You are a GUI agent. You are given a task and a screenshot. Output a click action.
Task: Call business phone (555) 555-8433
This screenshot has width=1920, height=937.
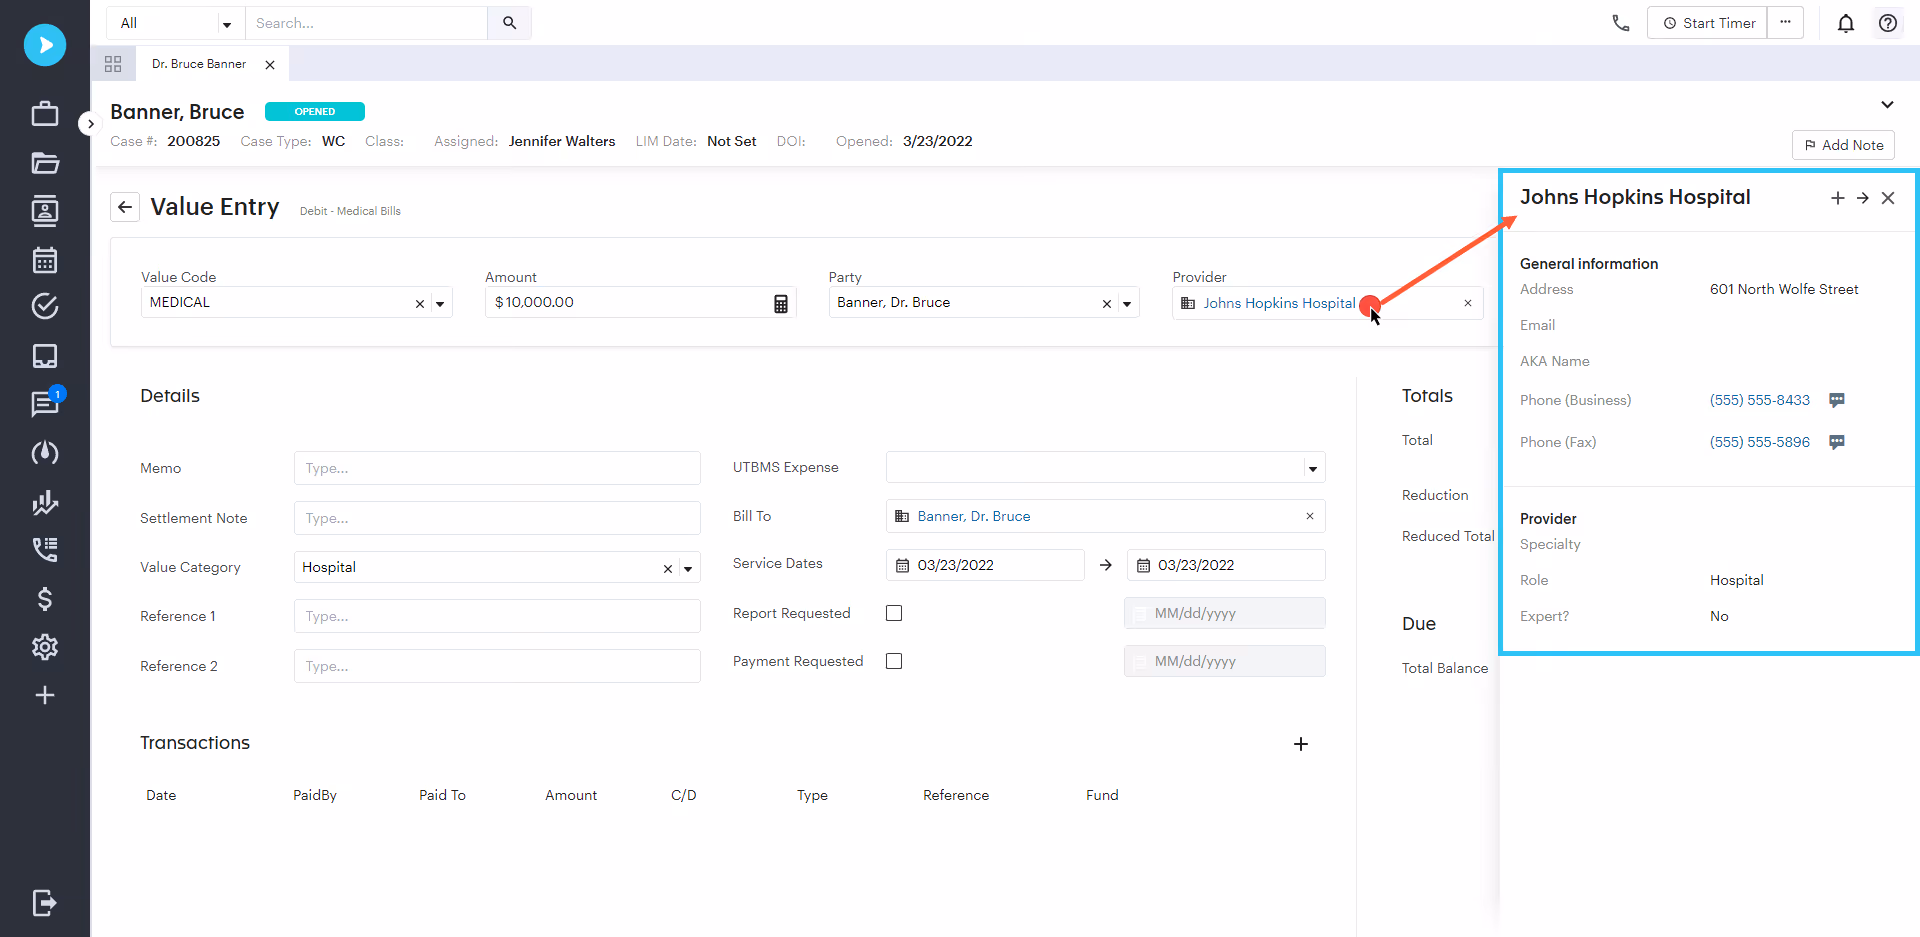point(1760,400)
